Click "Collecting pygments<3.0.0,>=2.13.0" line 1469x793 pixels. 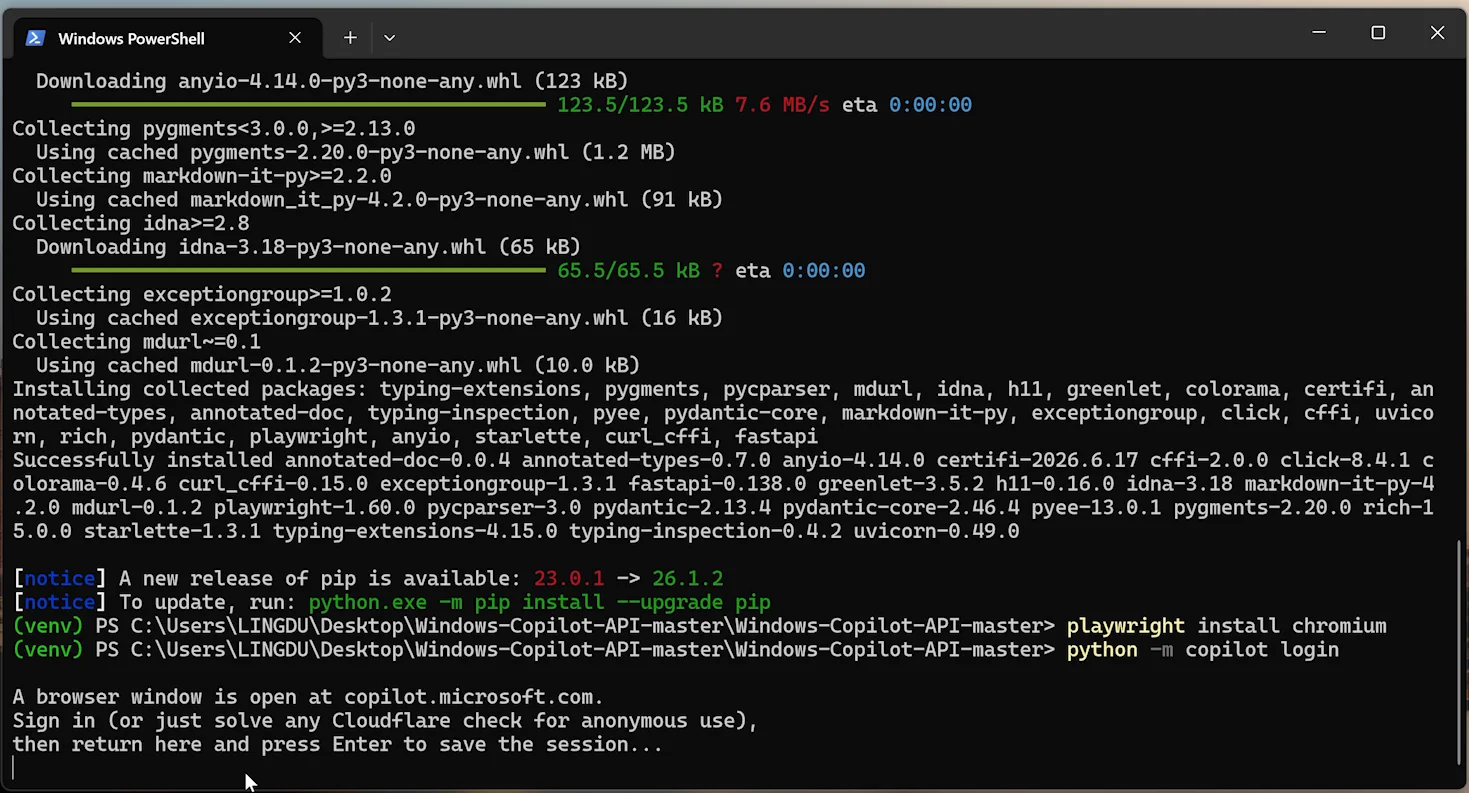(x=213, y=129)
